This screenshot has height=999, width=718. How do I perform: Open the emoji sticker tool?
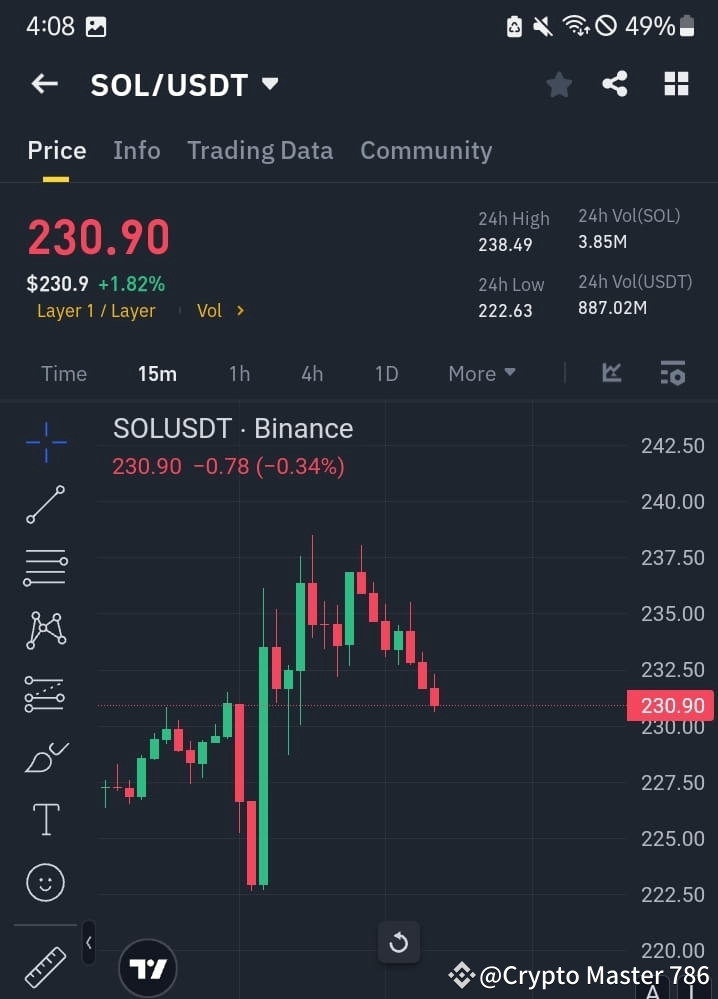coord(44,881)
